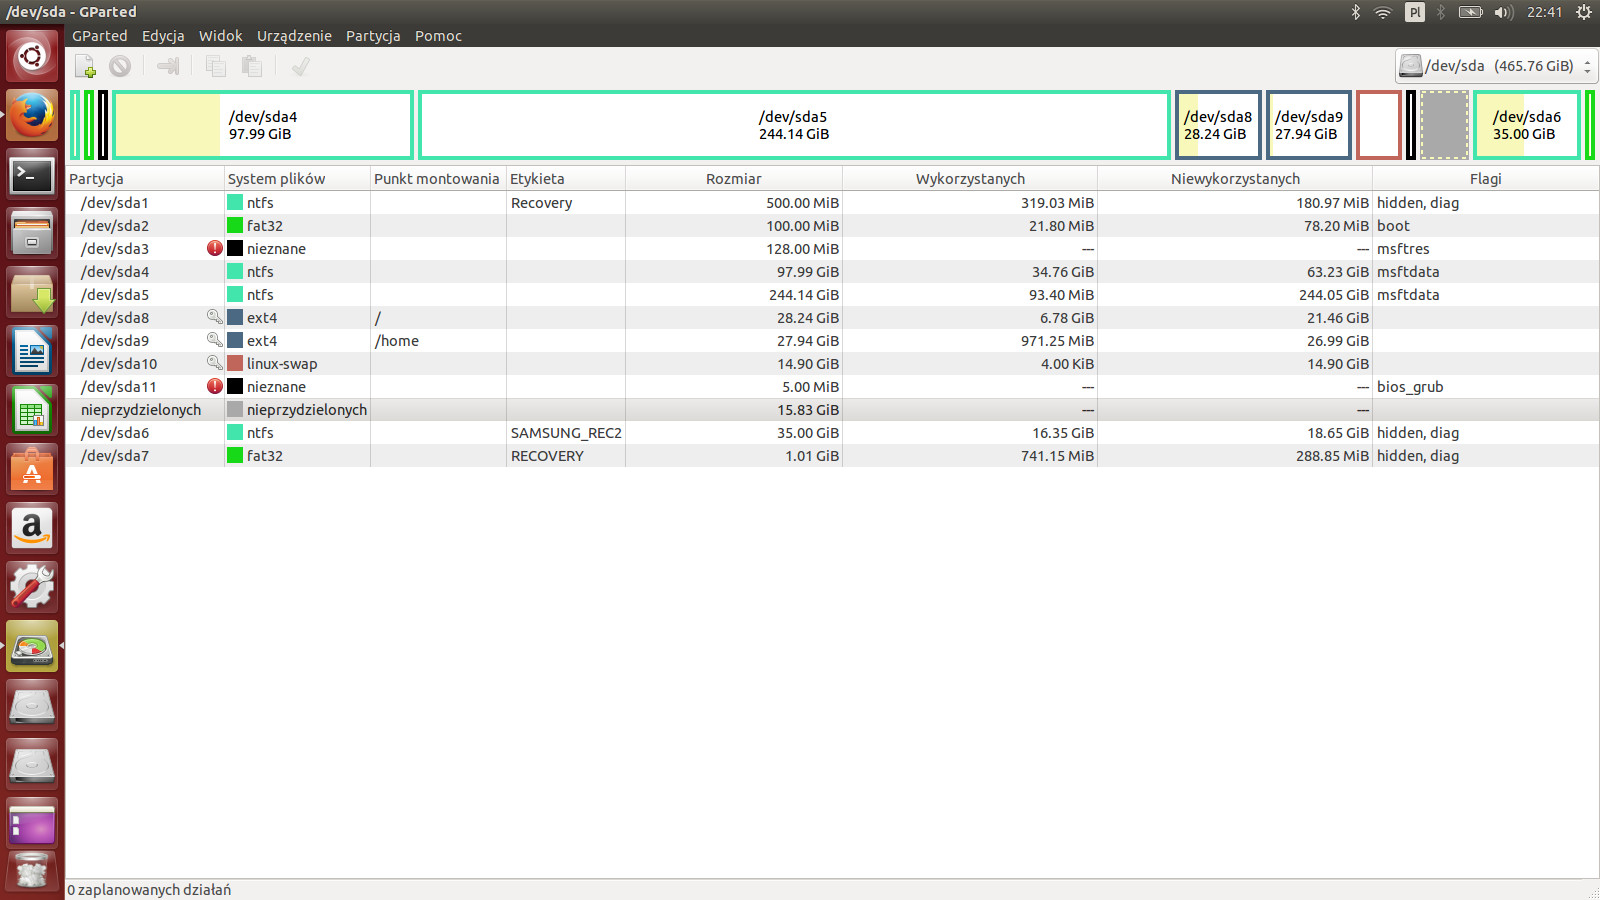Open the Widok menu
This screenshot has height=900, width=1600.
click(220, 36)
